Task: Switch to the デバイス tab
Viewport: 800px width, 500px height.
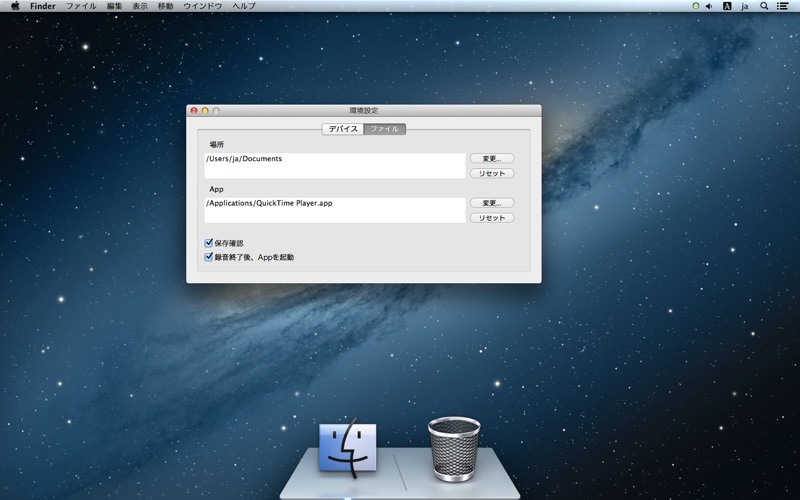Action: pyautogui.click(x=343, y=129)
